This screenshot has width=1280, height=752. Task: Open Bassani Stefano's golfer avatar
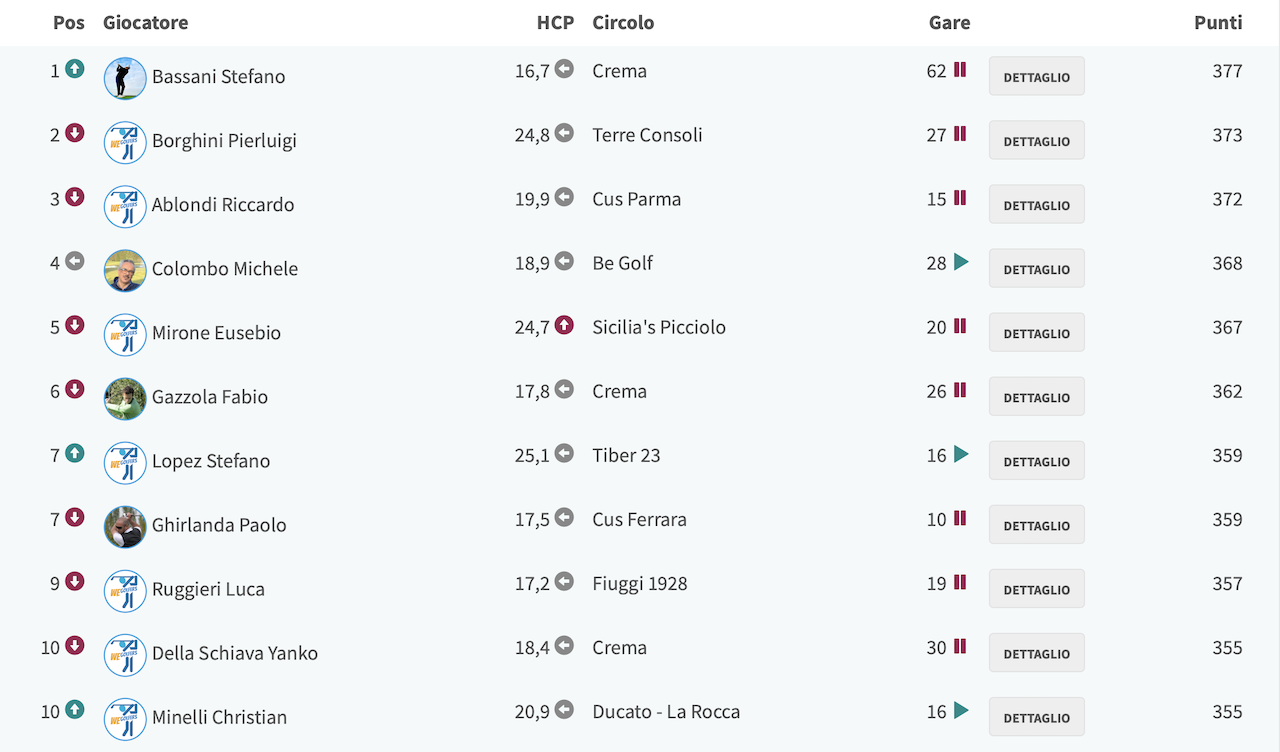125,77
